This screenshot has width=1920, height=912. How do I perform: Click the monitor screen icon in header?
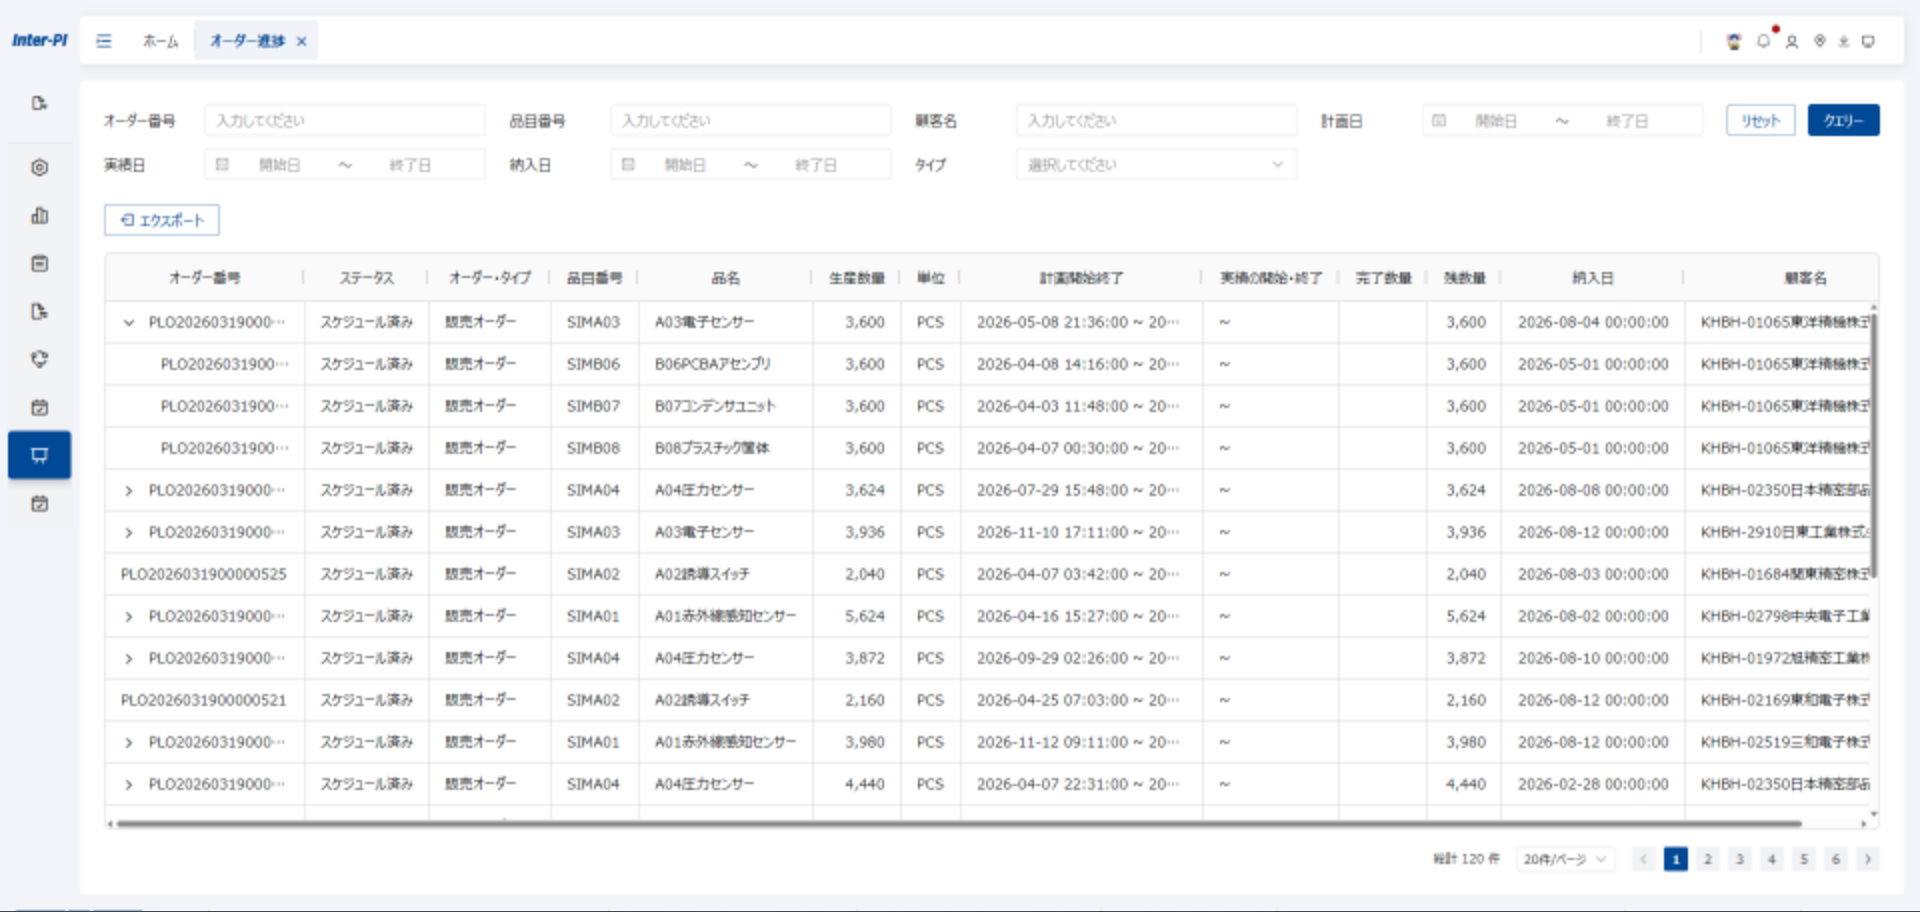click(x=1868, y=41)
